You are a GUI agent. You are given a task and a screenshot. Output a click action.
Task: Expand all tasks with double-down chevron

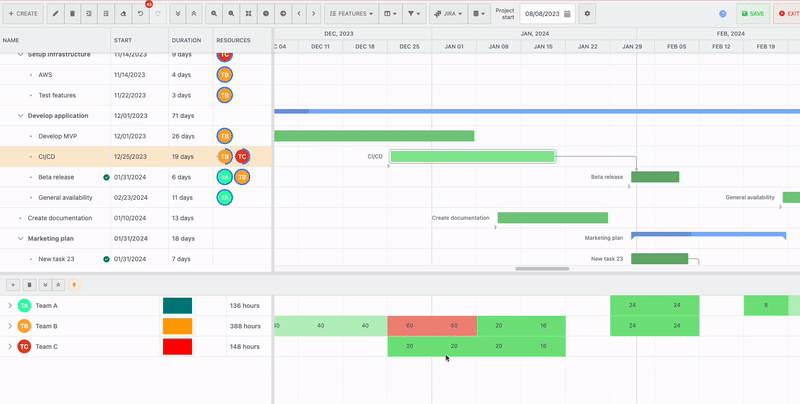pyautogui.click(x=177, y=14)
